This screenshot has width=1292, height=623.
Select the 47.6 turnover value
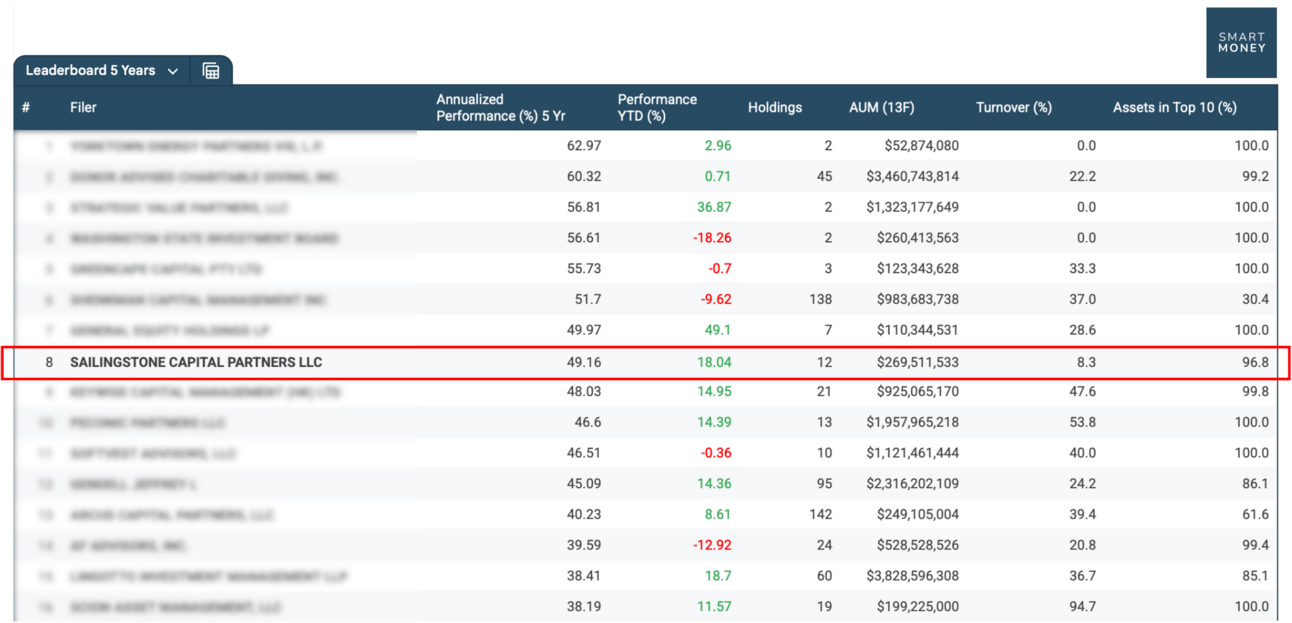[x=1082, y=393]
